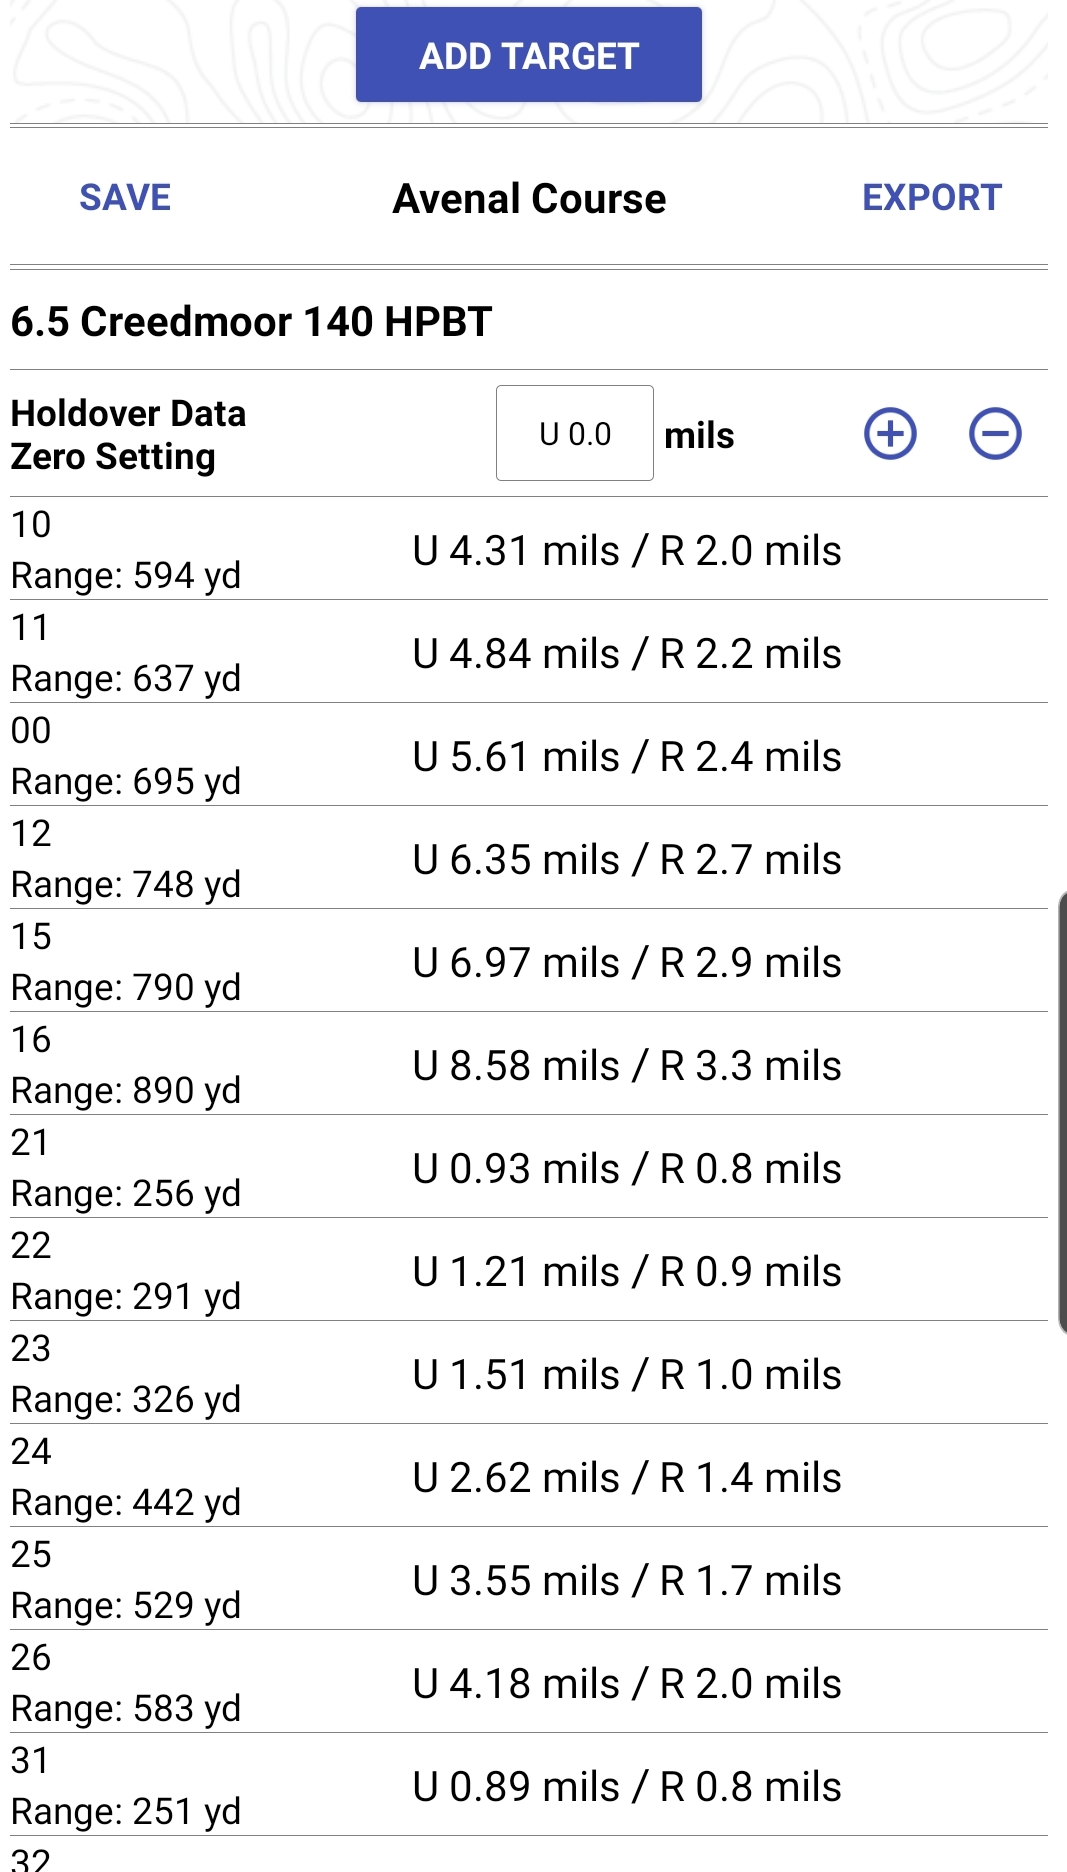Select target 25 at 529 yd
This screenshot has width=1067, height=1872.
[529, 1579]
